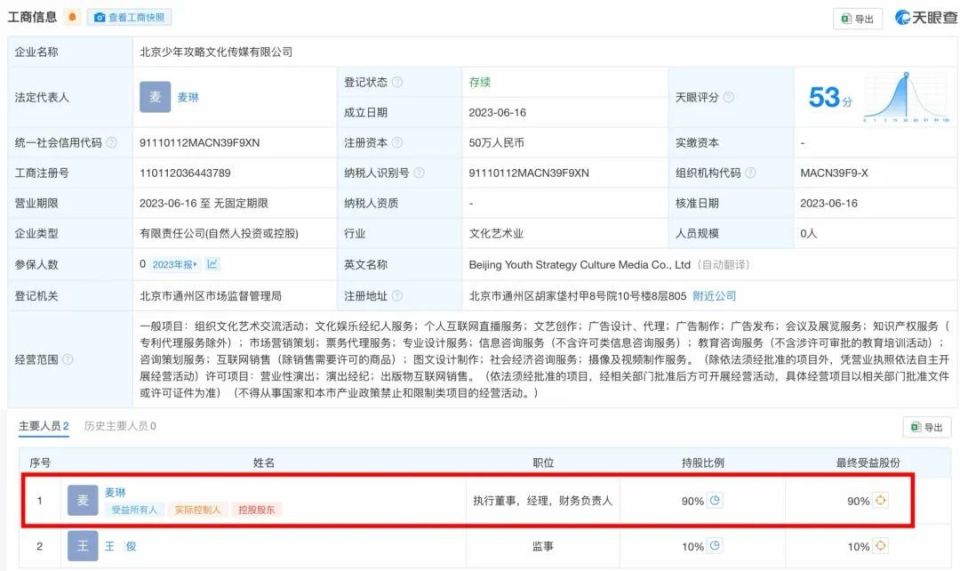Open 王俊 profile link
Image resolution: width=960 pixels, height=571 pixels.
click(x=120, y=547)
